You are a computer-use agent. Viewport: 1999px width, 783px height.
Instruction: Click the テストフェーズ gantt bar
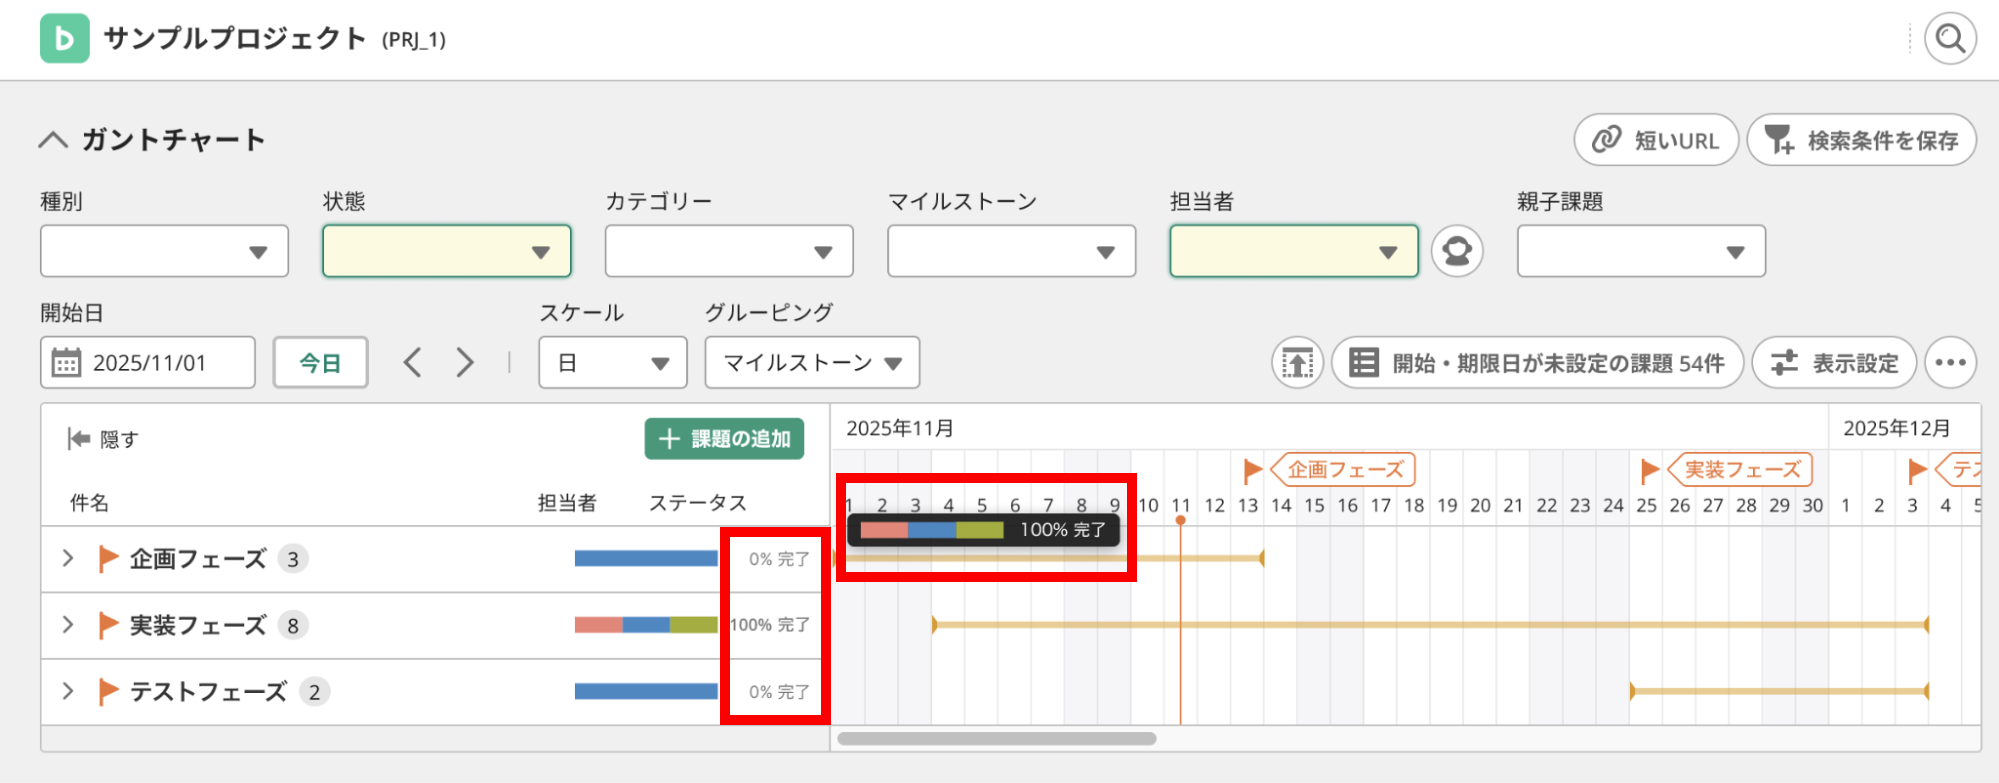(x=1779, y=691)
